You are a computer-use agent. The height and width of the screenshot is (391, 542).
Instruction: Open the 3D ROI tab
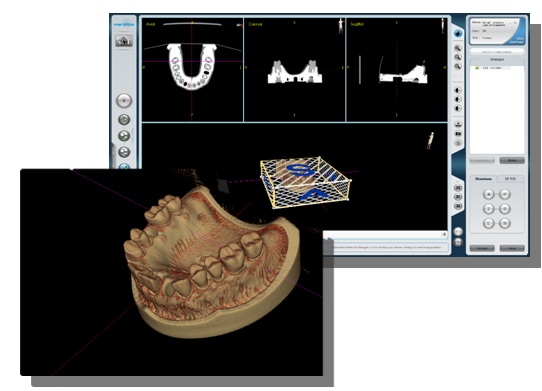tap(510, 179)
